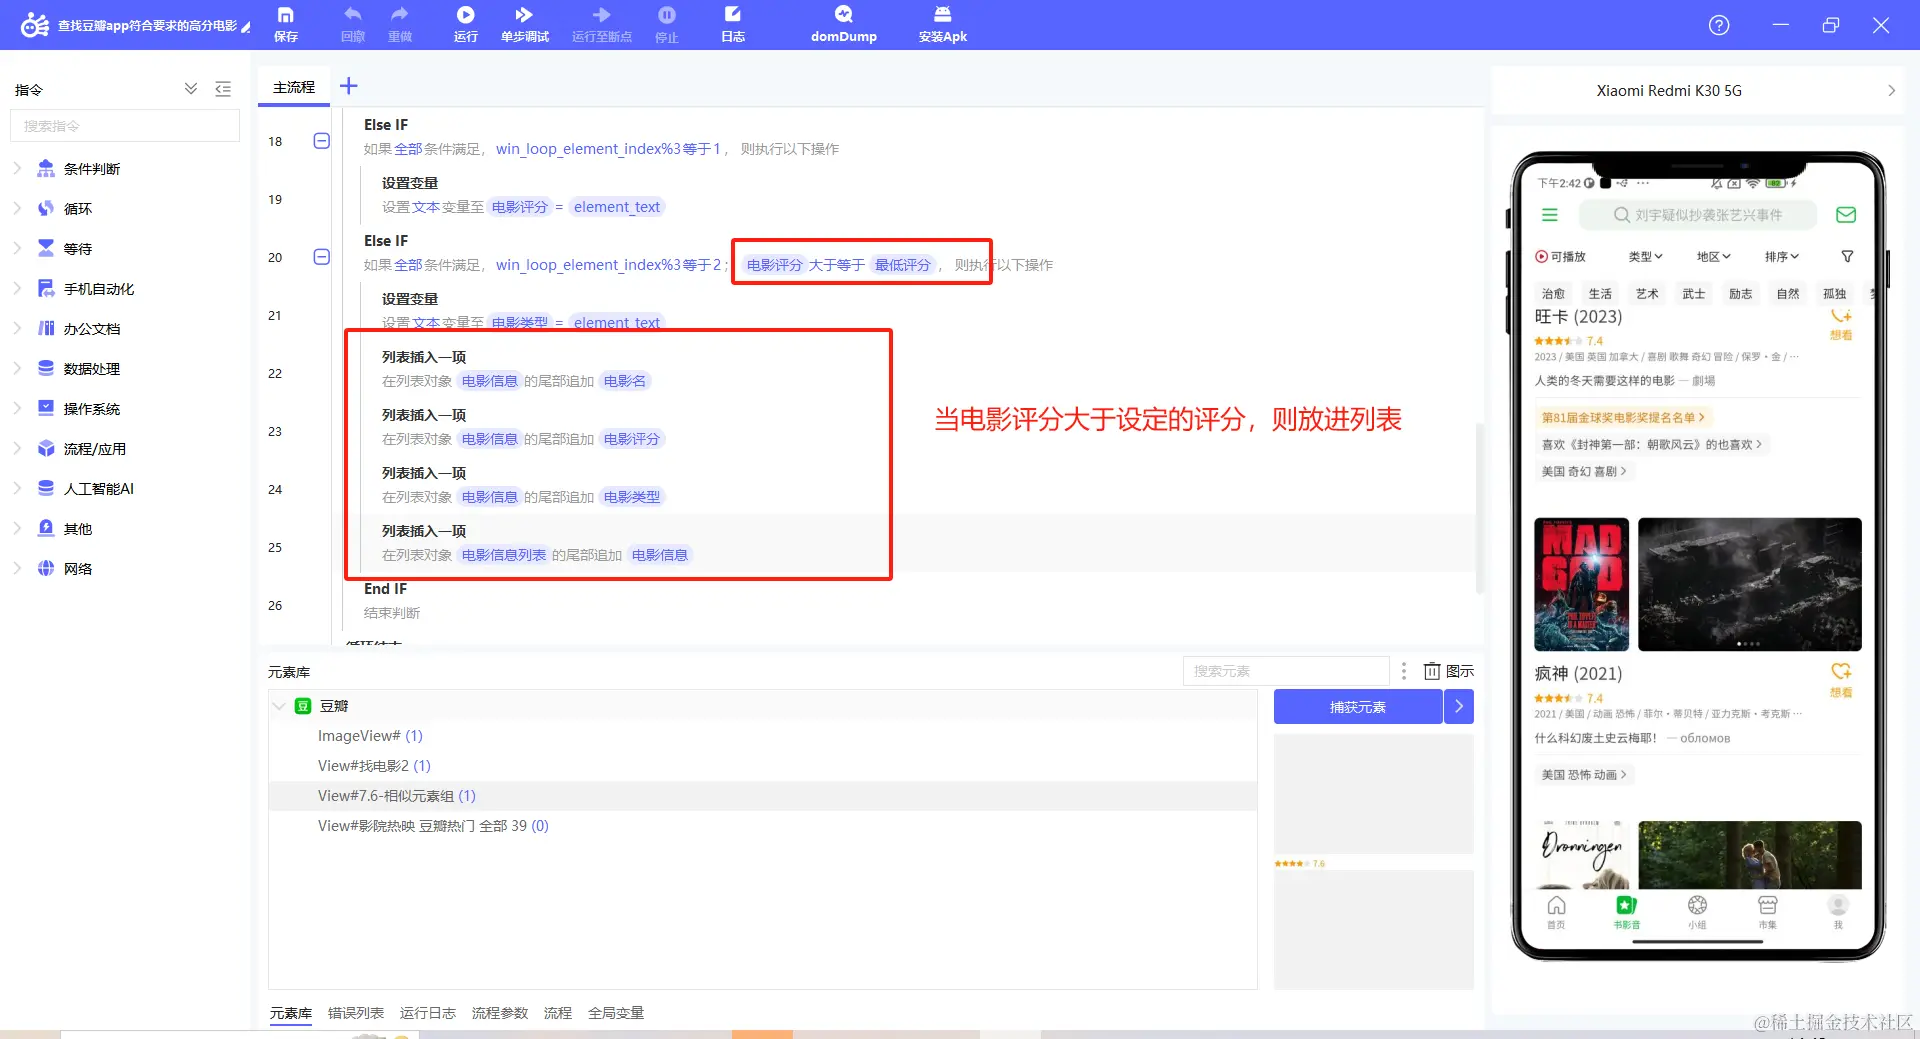Image resolution: width=1920 pixels, height=1039 pixels.
Task: Click the Undo (回撤) toolbar icon
Action: (352, 24)
